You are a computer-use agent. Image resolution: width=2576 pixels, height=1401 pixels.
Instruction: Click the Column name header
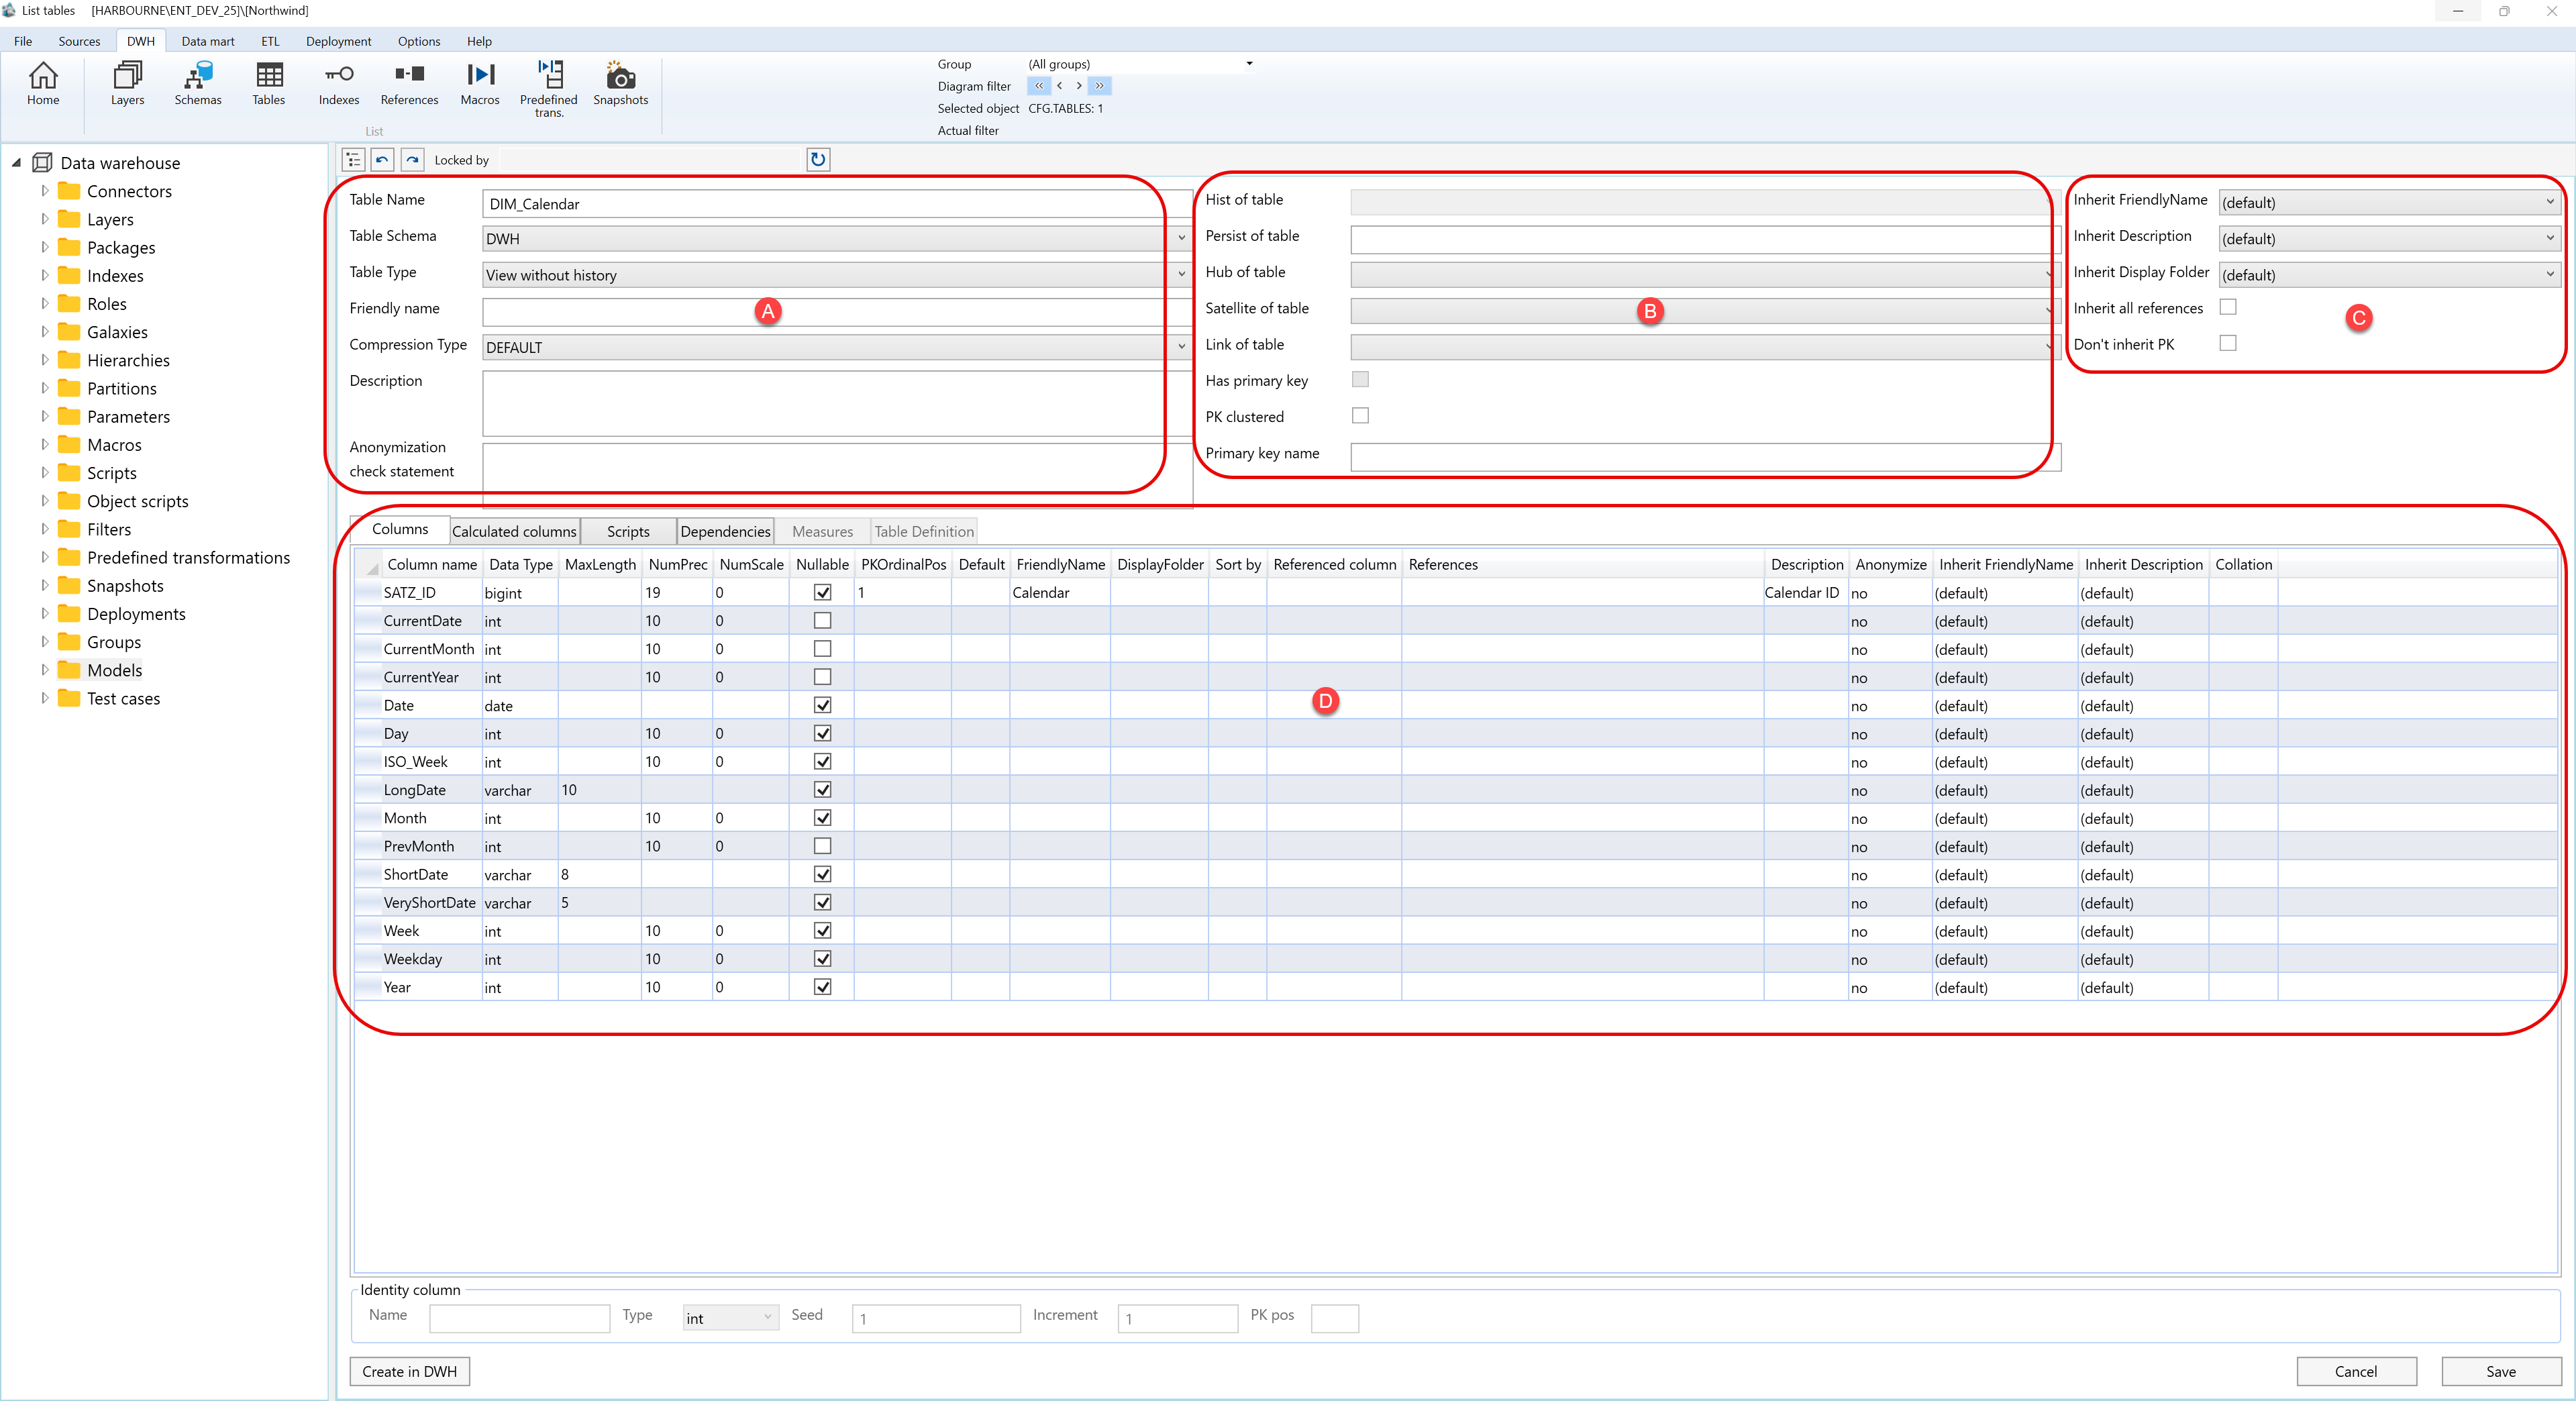pyautogui.click(x=432, y=564)
